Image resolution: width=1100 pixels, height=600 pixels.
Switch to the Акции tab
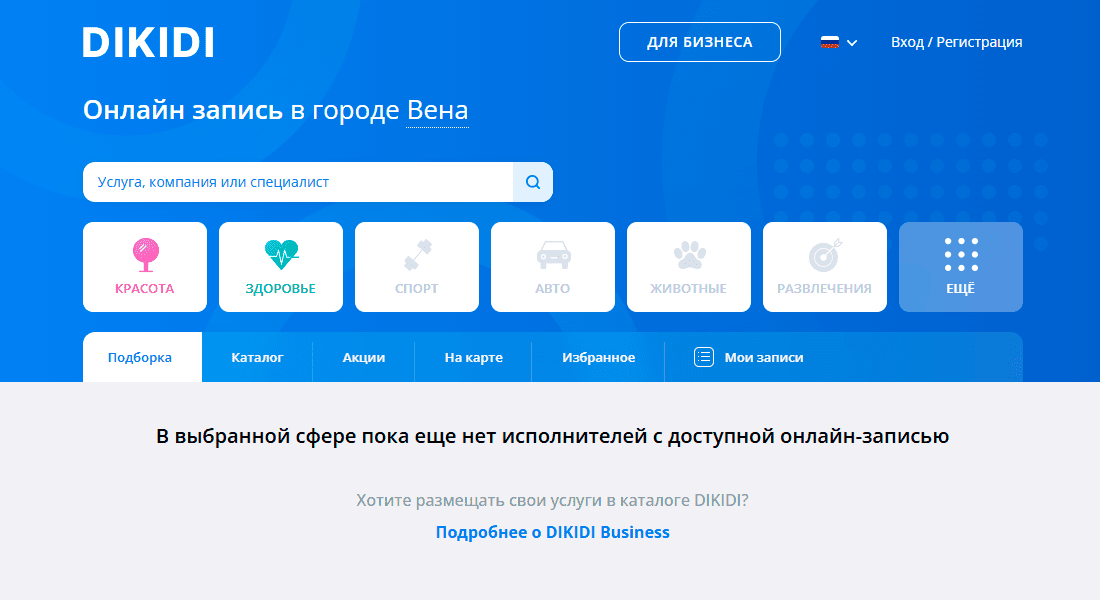pos(363,357)
